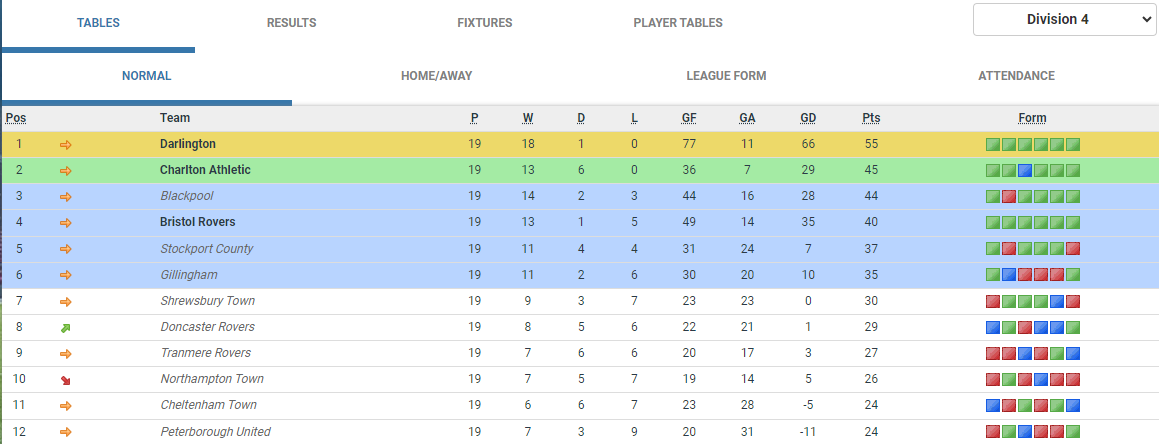The image size is (1159, 444).
Task: Click the last red form square for Stockport County
Action: click(1073, 249)
